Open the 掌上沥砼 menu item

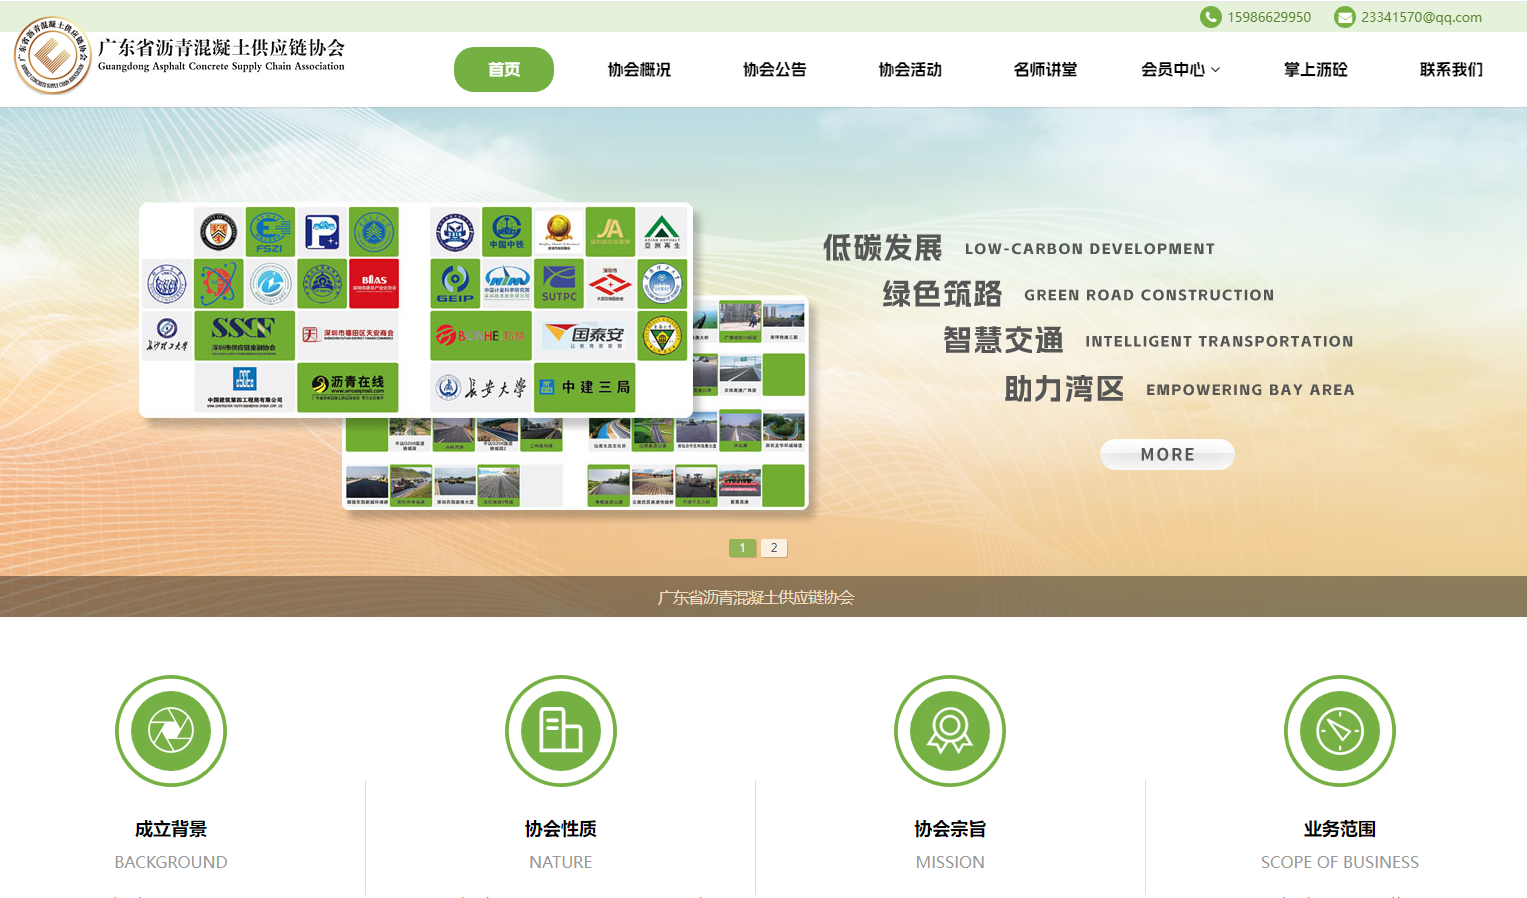click(1316, 70)
